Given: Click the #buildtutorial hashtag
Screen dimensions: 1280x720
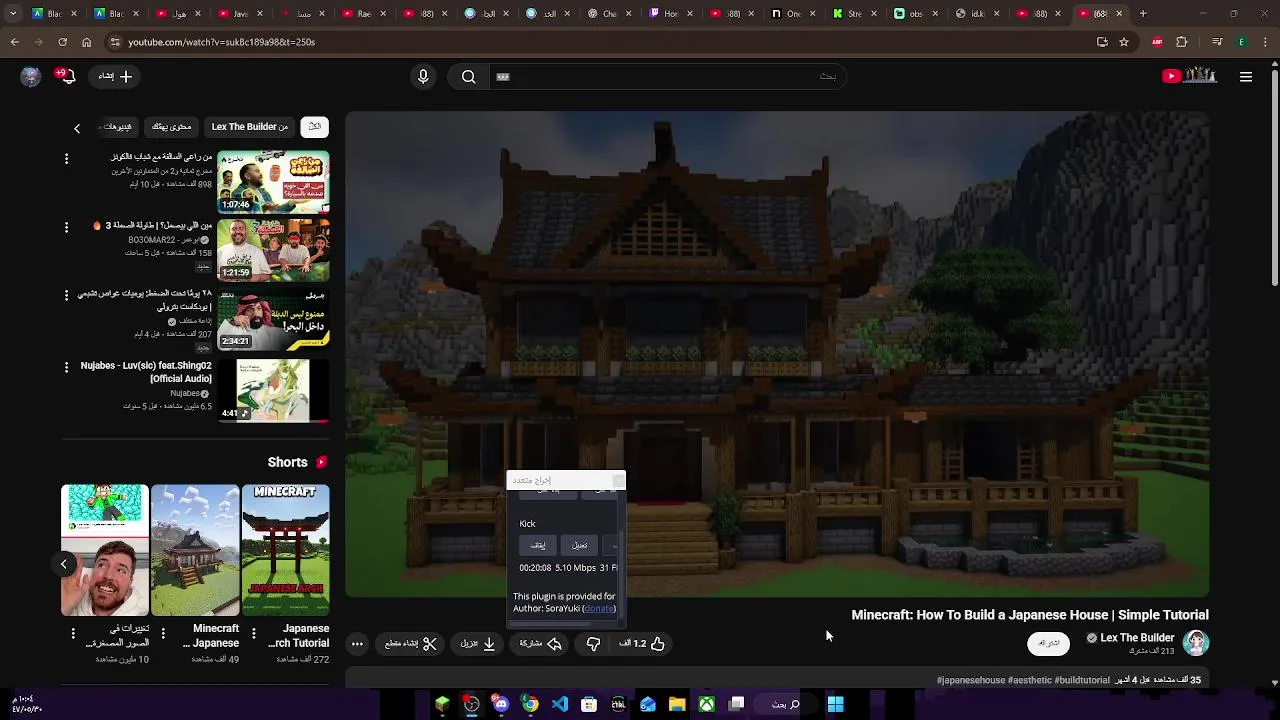Looking at the screenshot, I should tap(1082, 680).
